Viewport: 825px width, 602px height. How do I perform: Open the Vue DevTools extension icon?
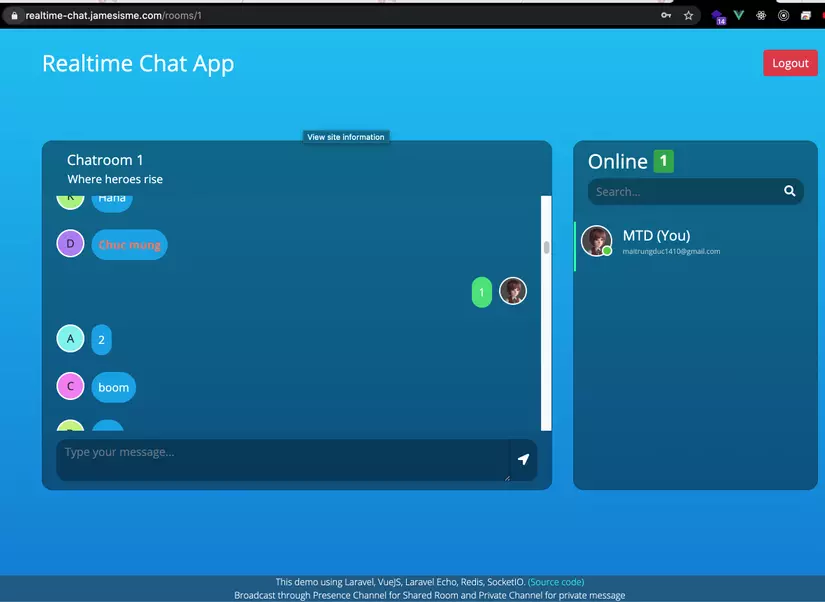coord(739,15)
